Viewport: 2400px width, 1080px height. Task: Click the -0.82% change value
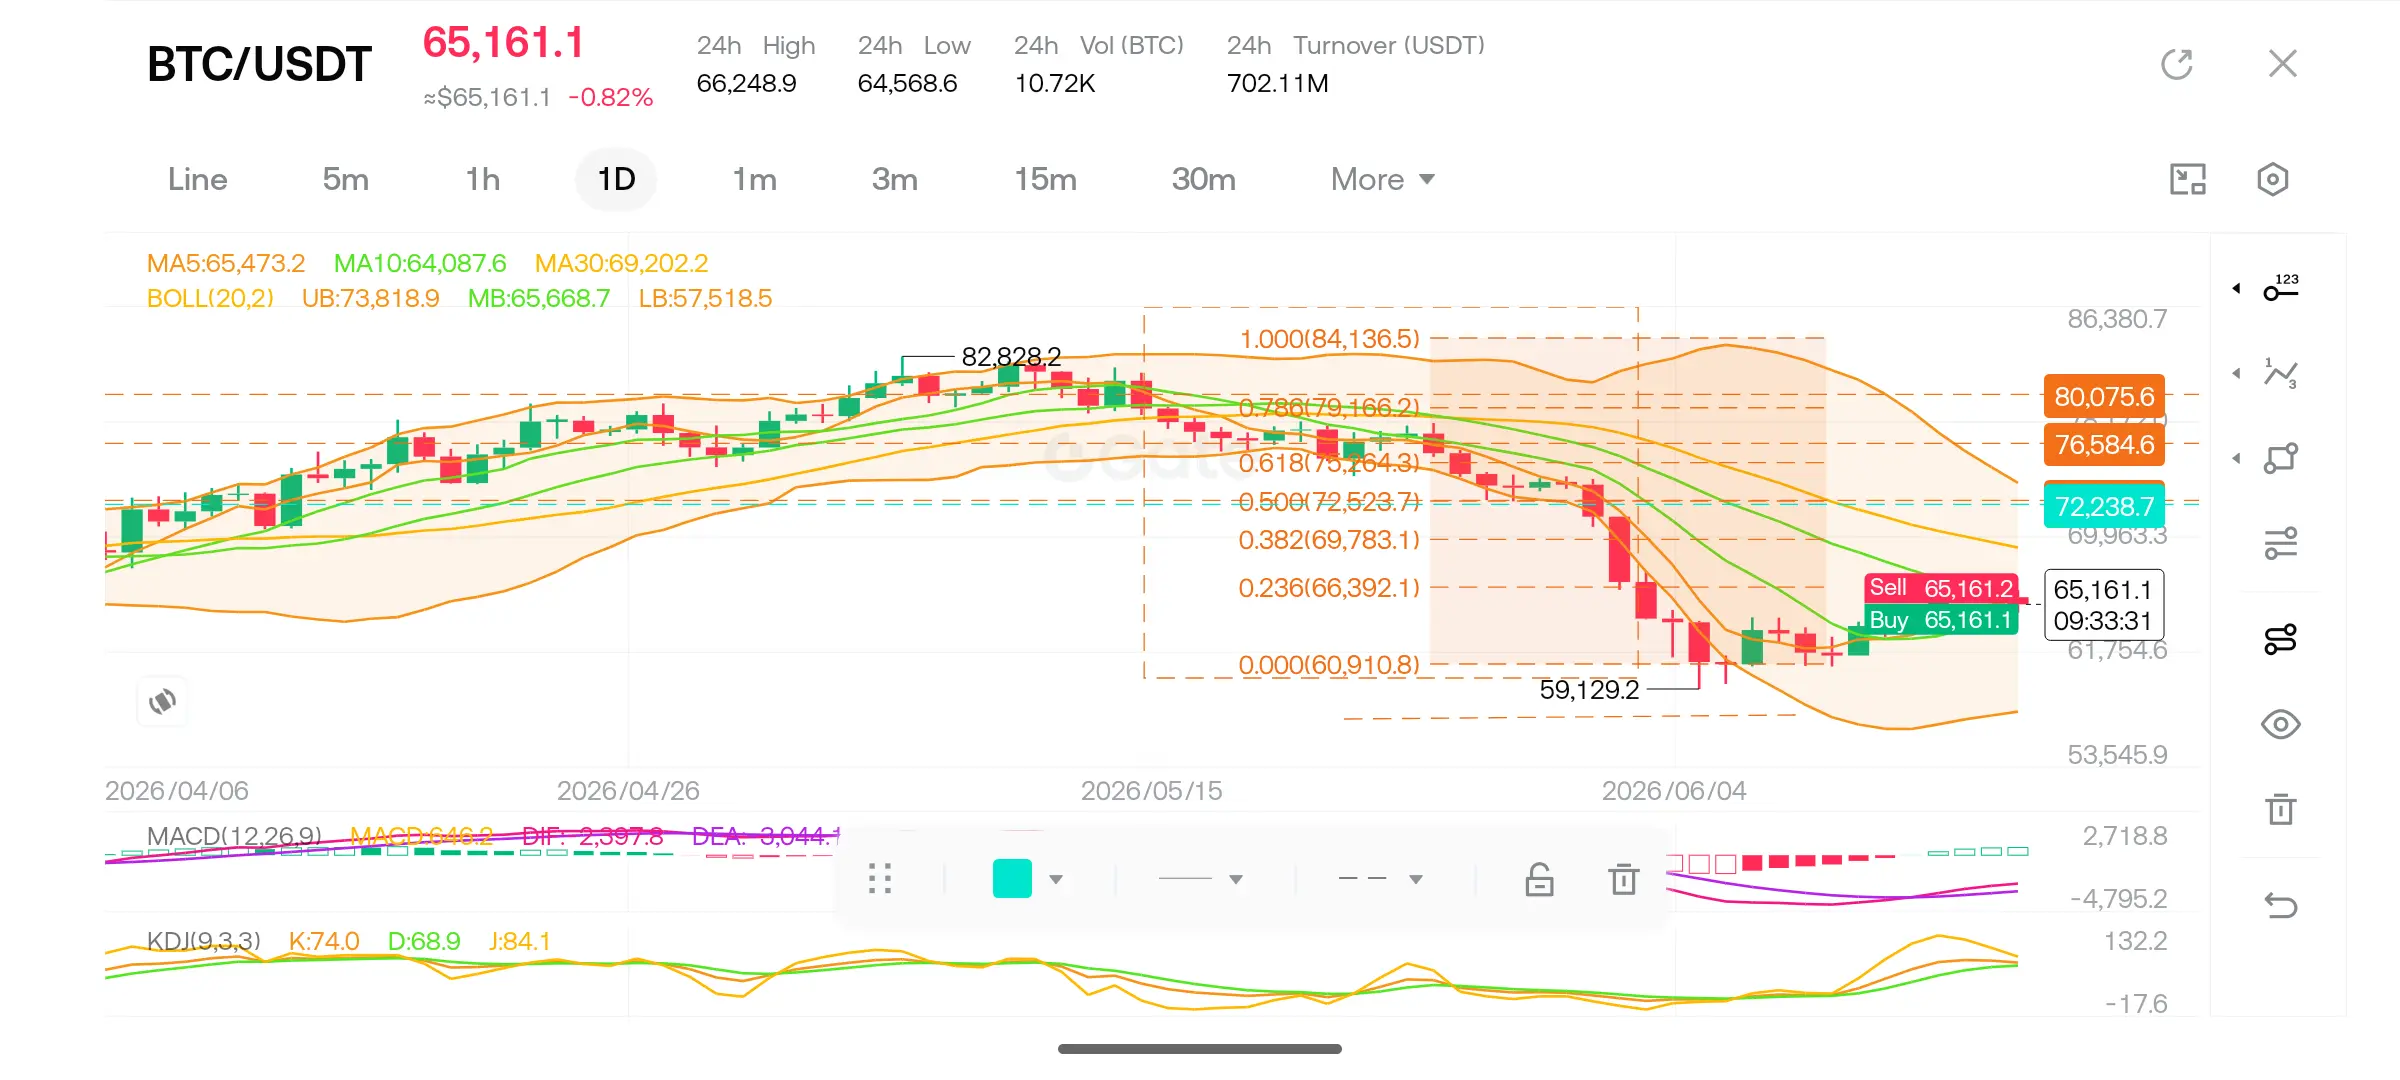pyautogui.click(x=611, y=97)
